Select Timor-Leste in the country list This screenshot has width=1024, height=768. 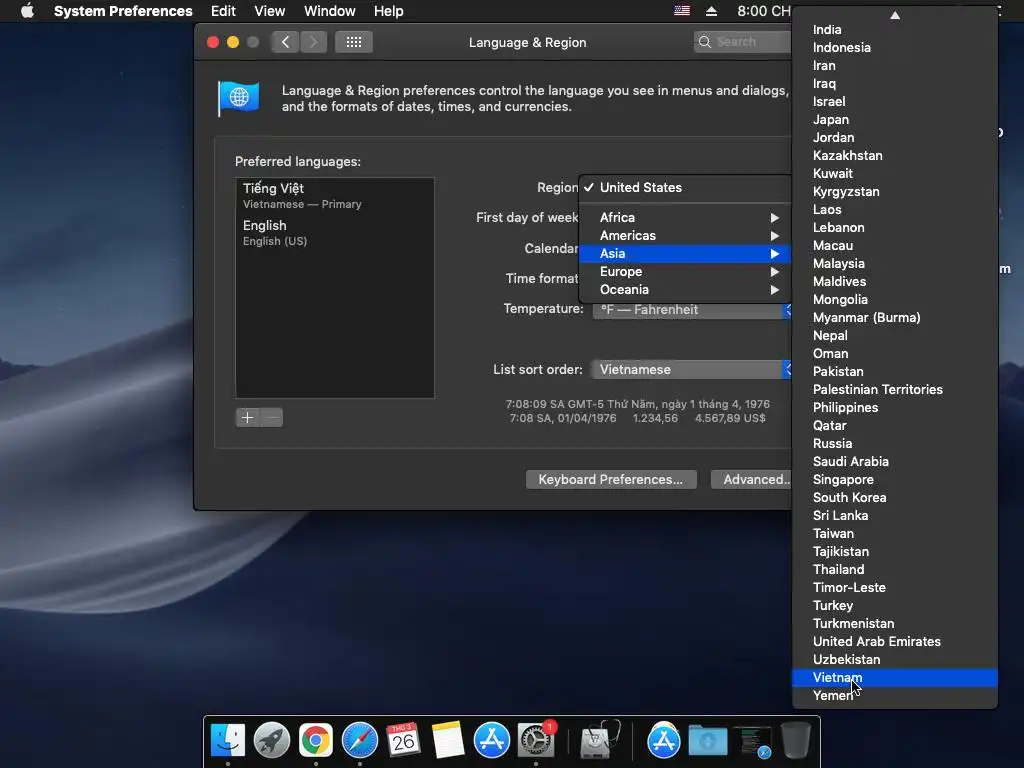pyautogui.click(x=895, y=588)
